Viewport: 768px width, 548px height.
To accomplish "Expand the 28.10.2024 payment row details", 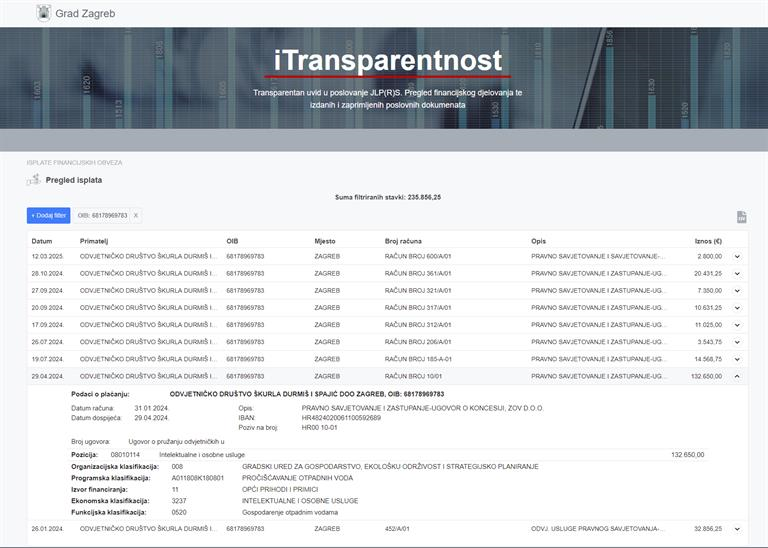I will pos(737,273).
